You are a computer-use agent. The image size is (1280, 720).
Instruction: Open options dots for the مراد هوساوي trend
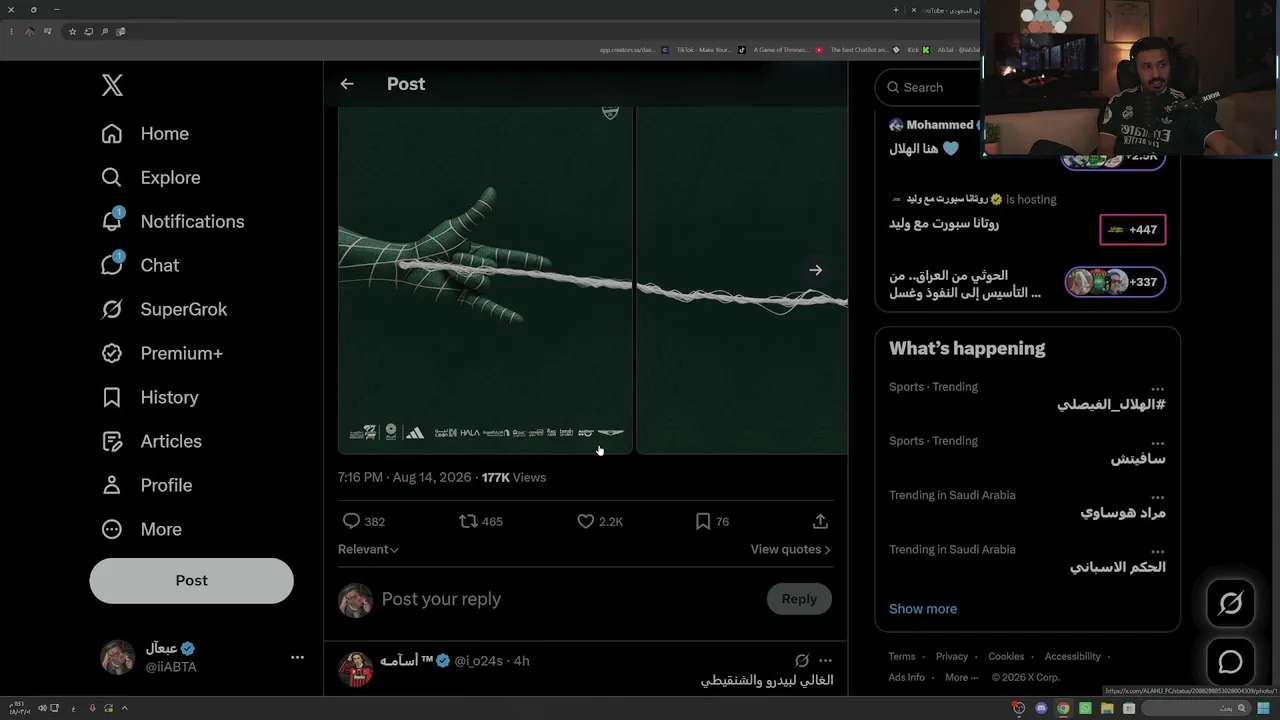(1157, 496)
